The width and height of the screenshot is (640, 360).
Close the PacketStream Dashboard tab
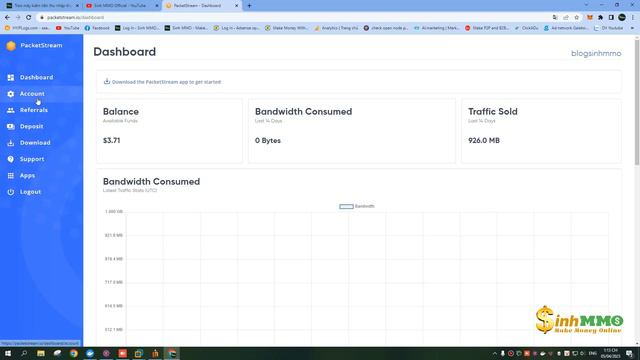(x=236, y=6)
